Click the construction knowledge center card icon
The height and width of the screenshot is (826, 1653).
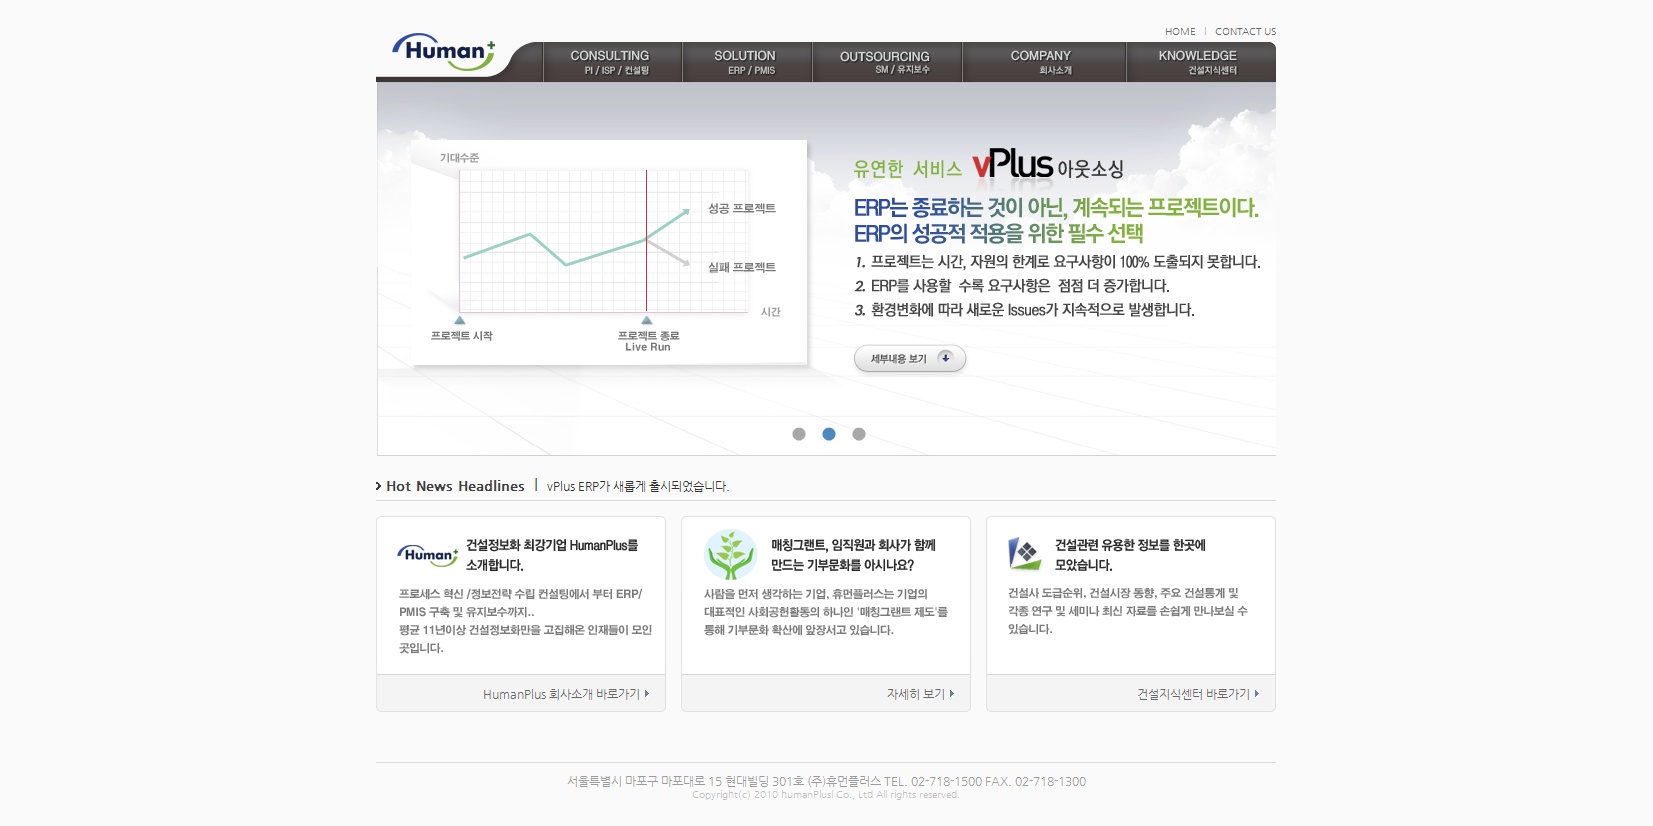1024,553
